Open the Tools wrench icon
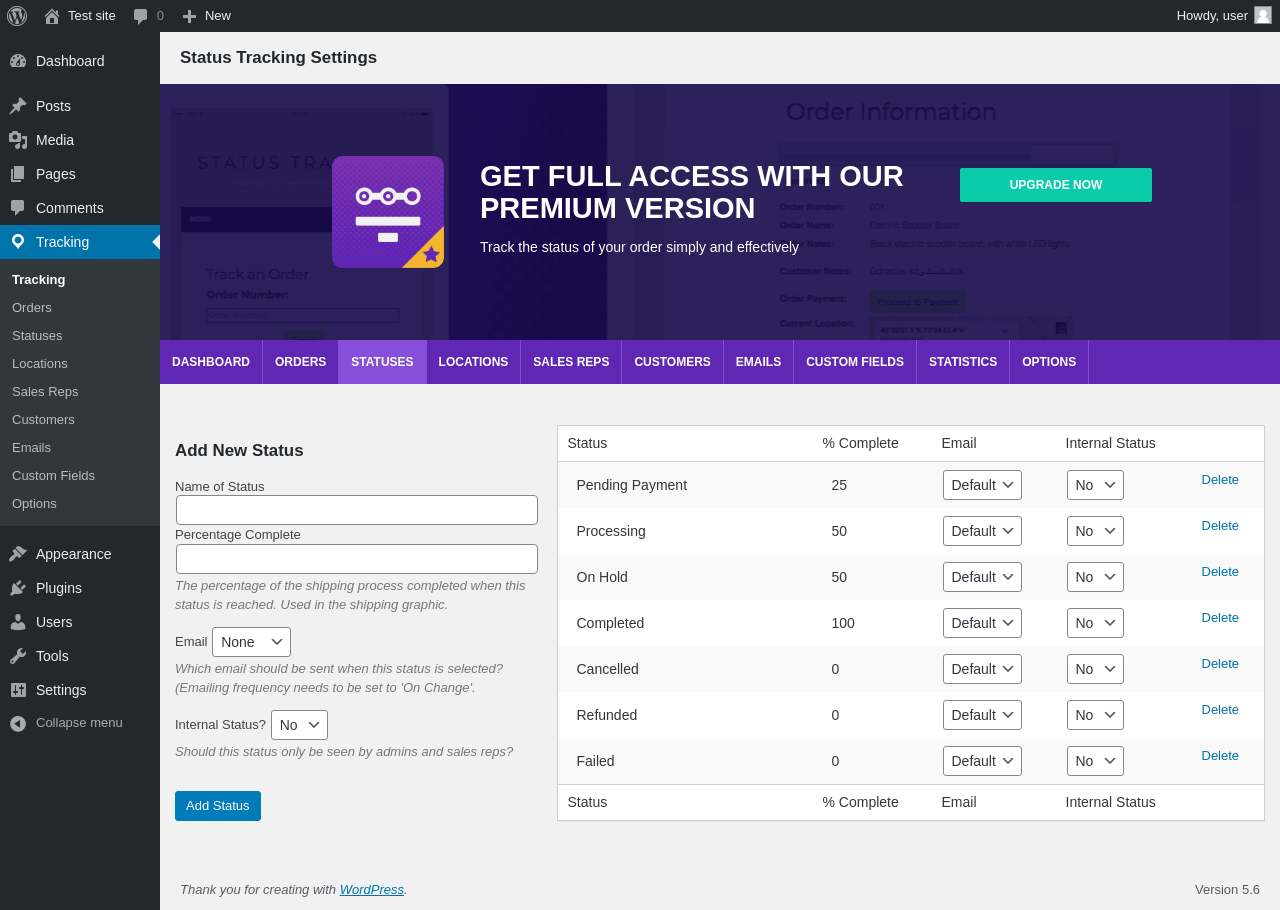The height and width of the screenshot is (910, 1280). click(x=18, y=656)
